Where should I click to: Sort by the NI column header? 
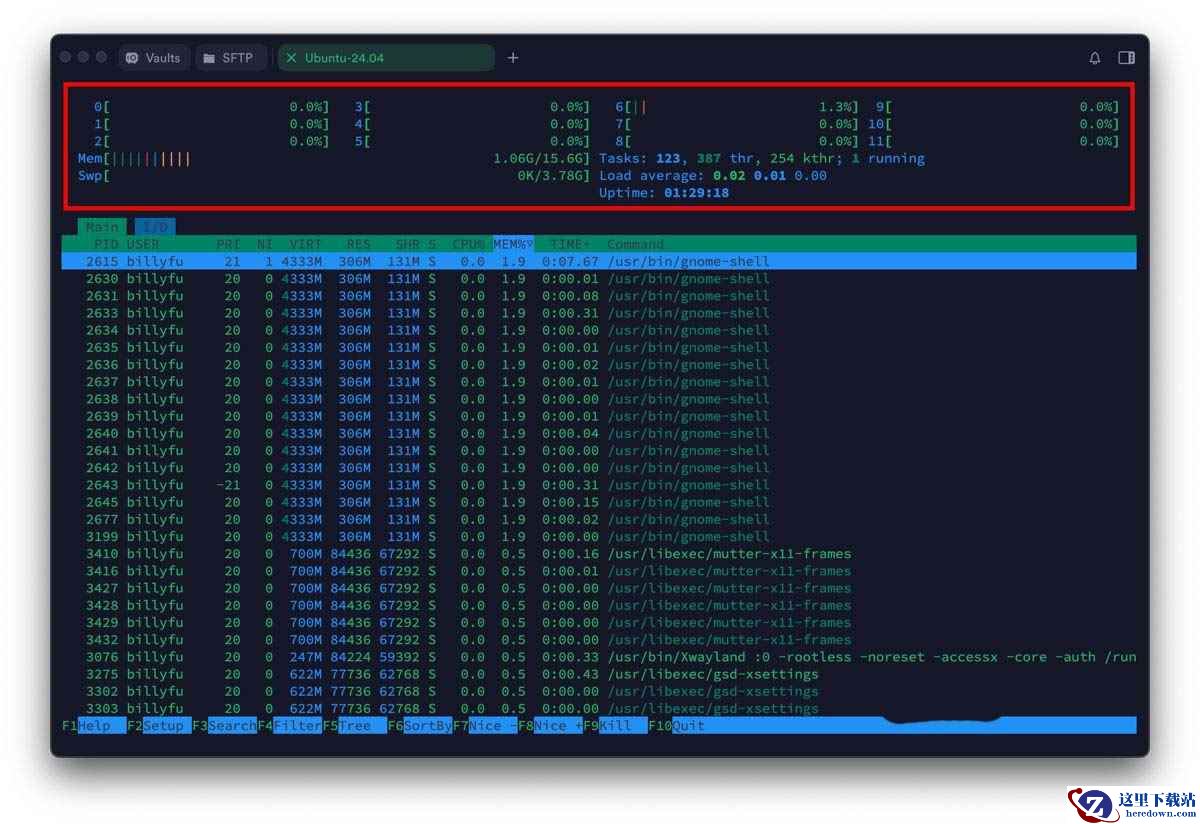tap(265, 244)
